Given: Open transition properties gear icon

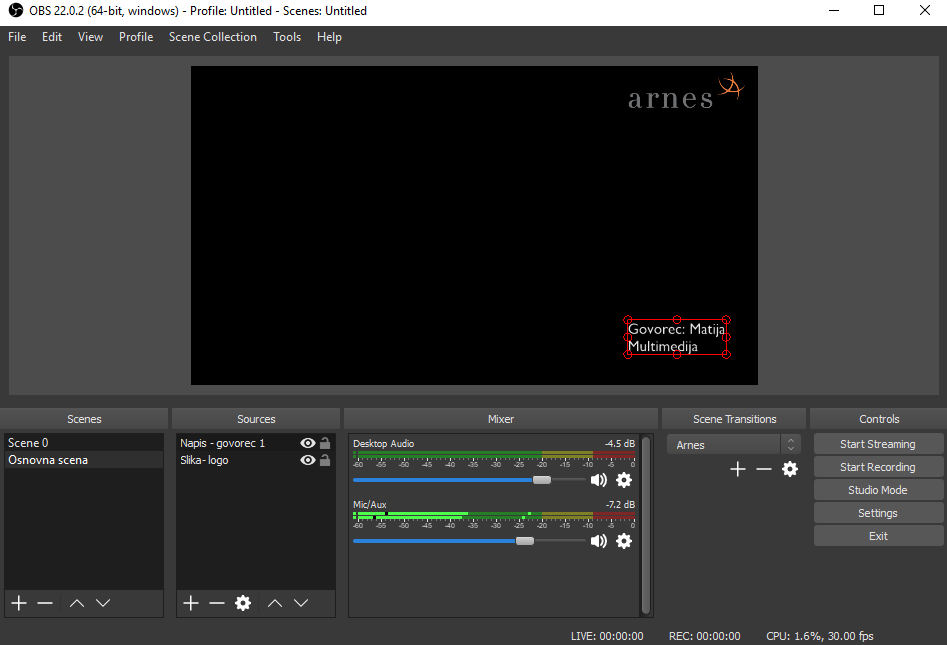Looking at the screenshot, I should coord(790,469).
